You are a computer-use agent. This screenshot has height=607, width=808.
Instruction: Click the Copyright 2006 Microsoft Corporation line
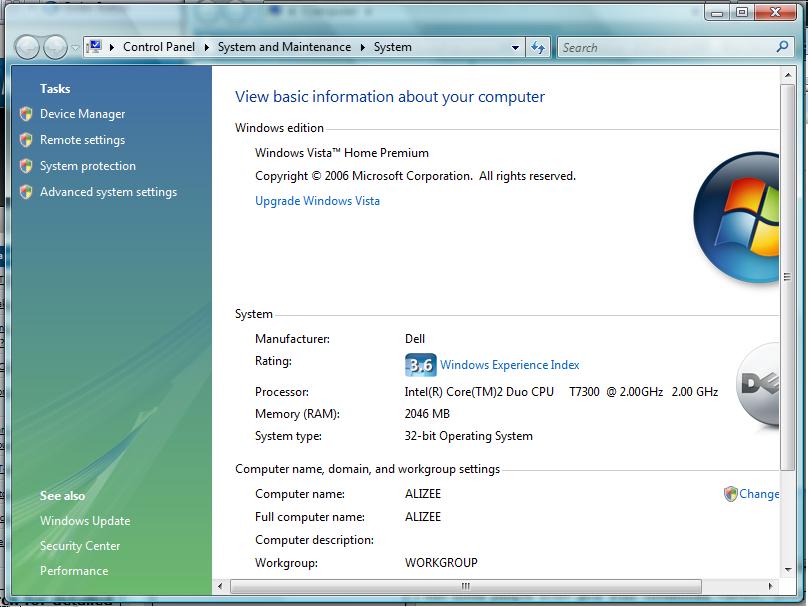tap(415, 176)
